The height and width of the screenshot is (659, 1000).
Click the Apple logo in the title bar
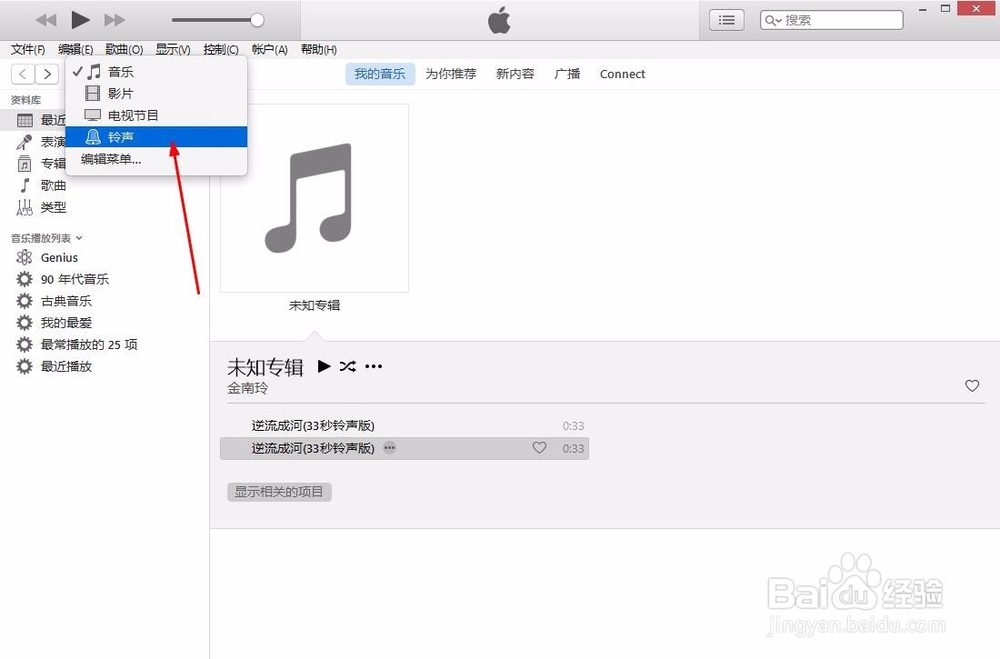(x=498, y=18)
